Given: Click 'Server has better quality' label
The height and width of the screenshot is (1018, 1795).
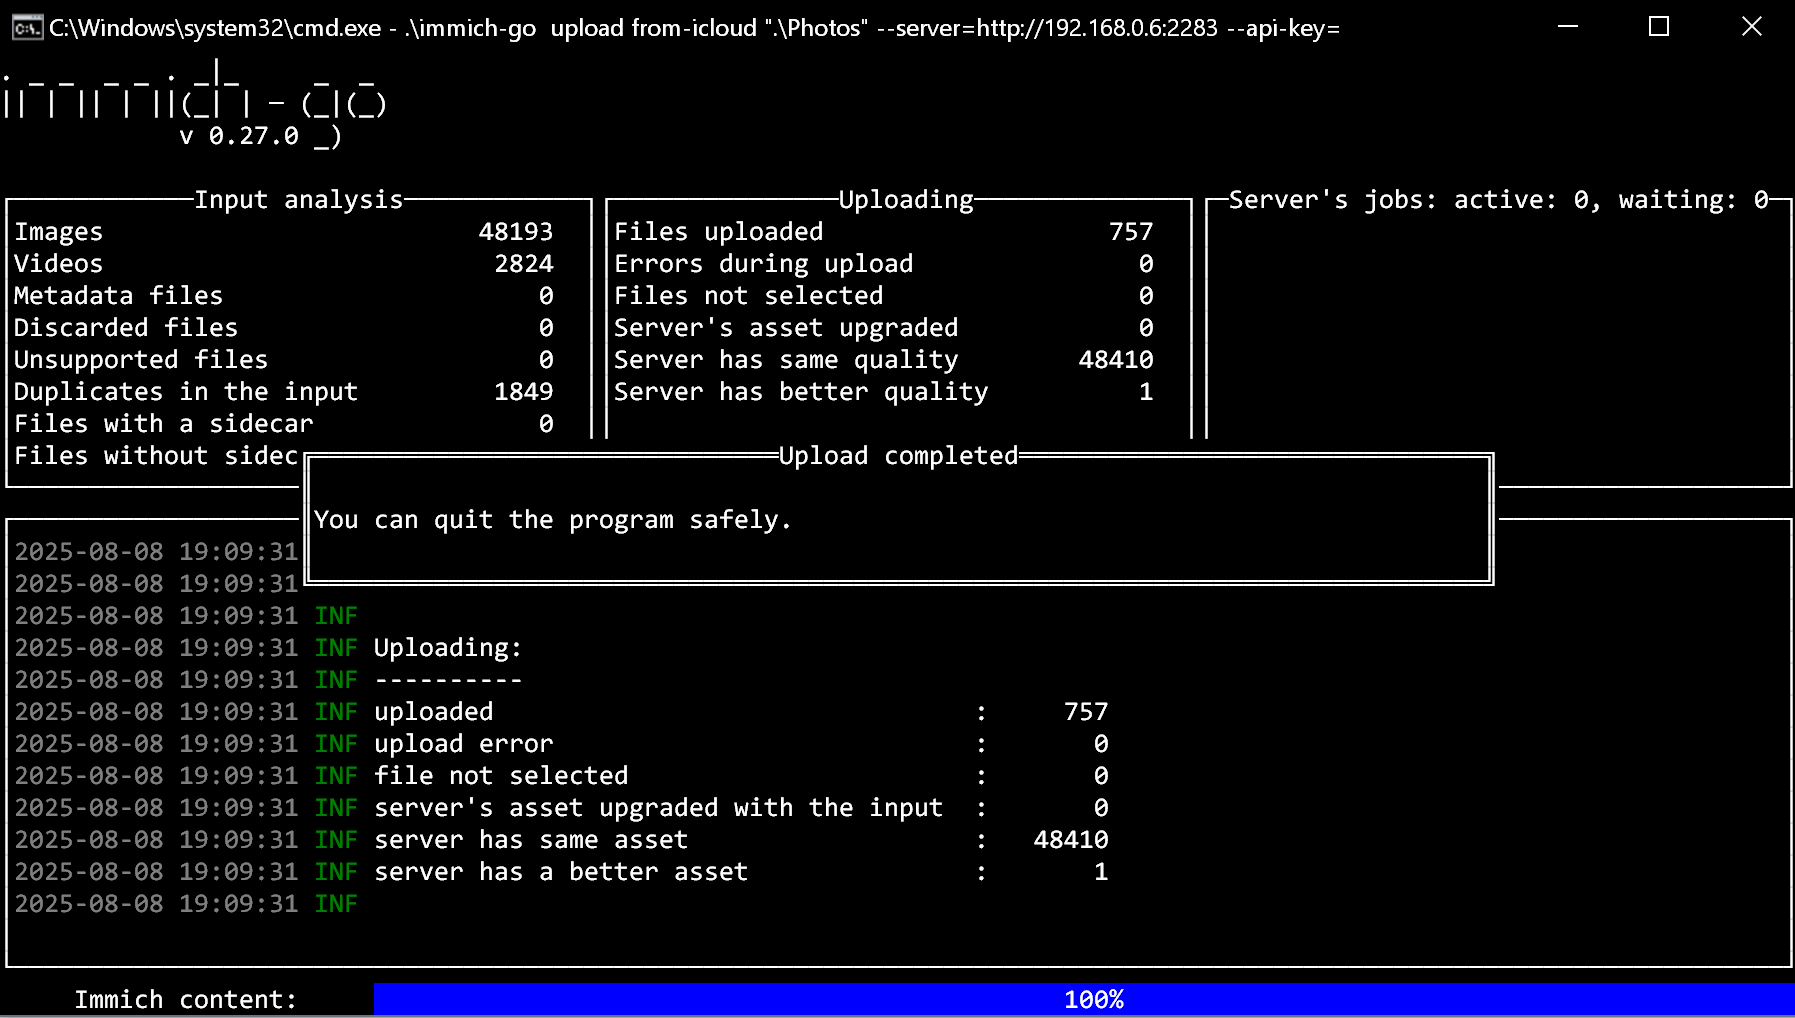Looking at the screenshot, I should click(801, 392).
